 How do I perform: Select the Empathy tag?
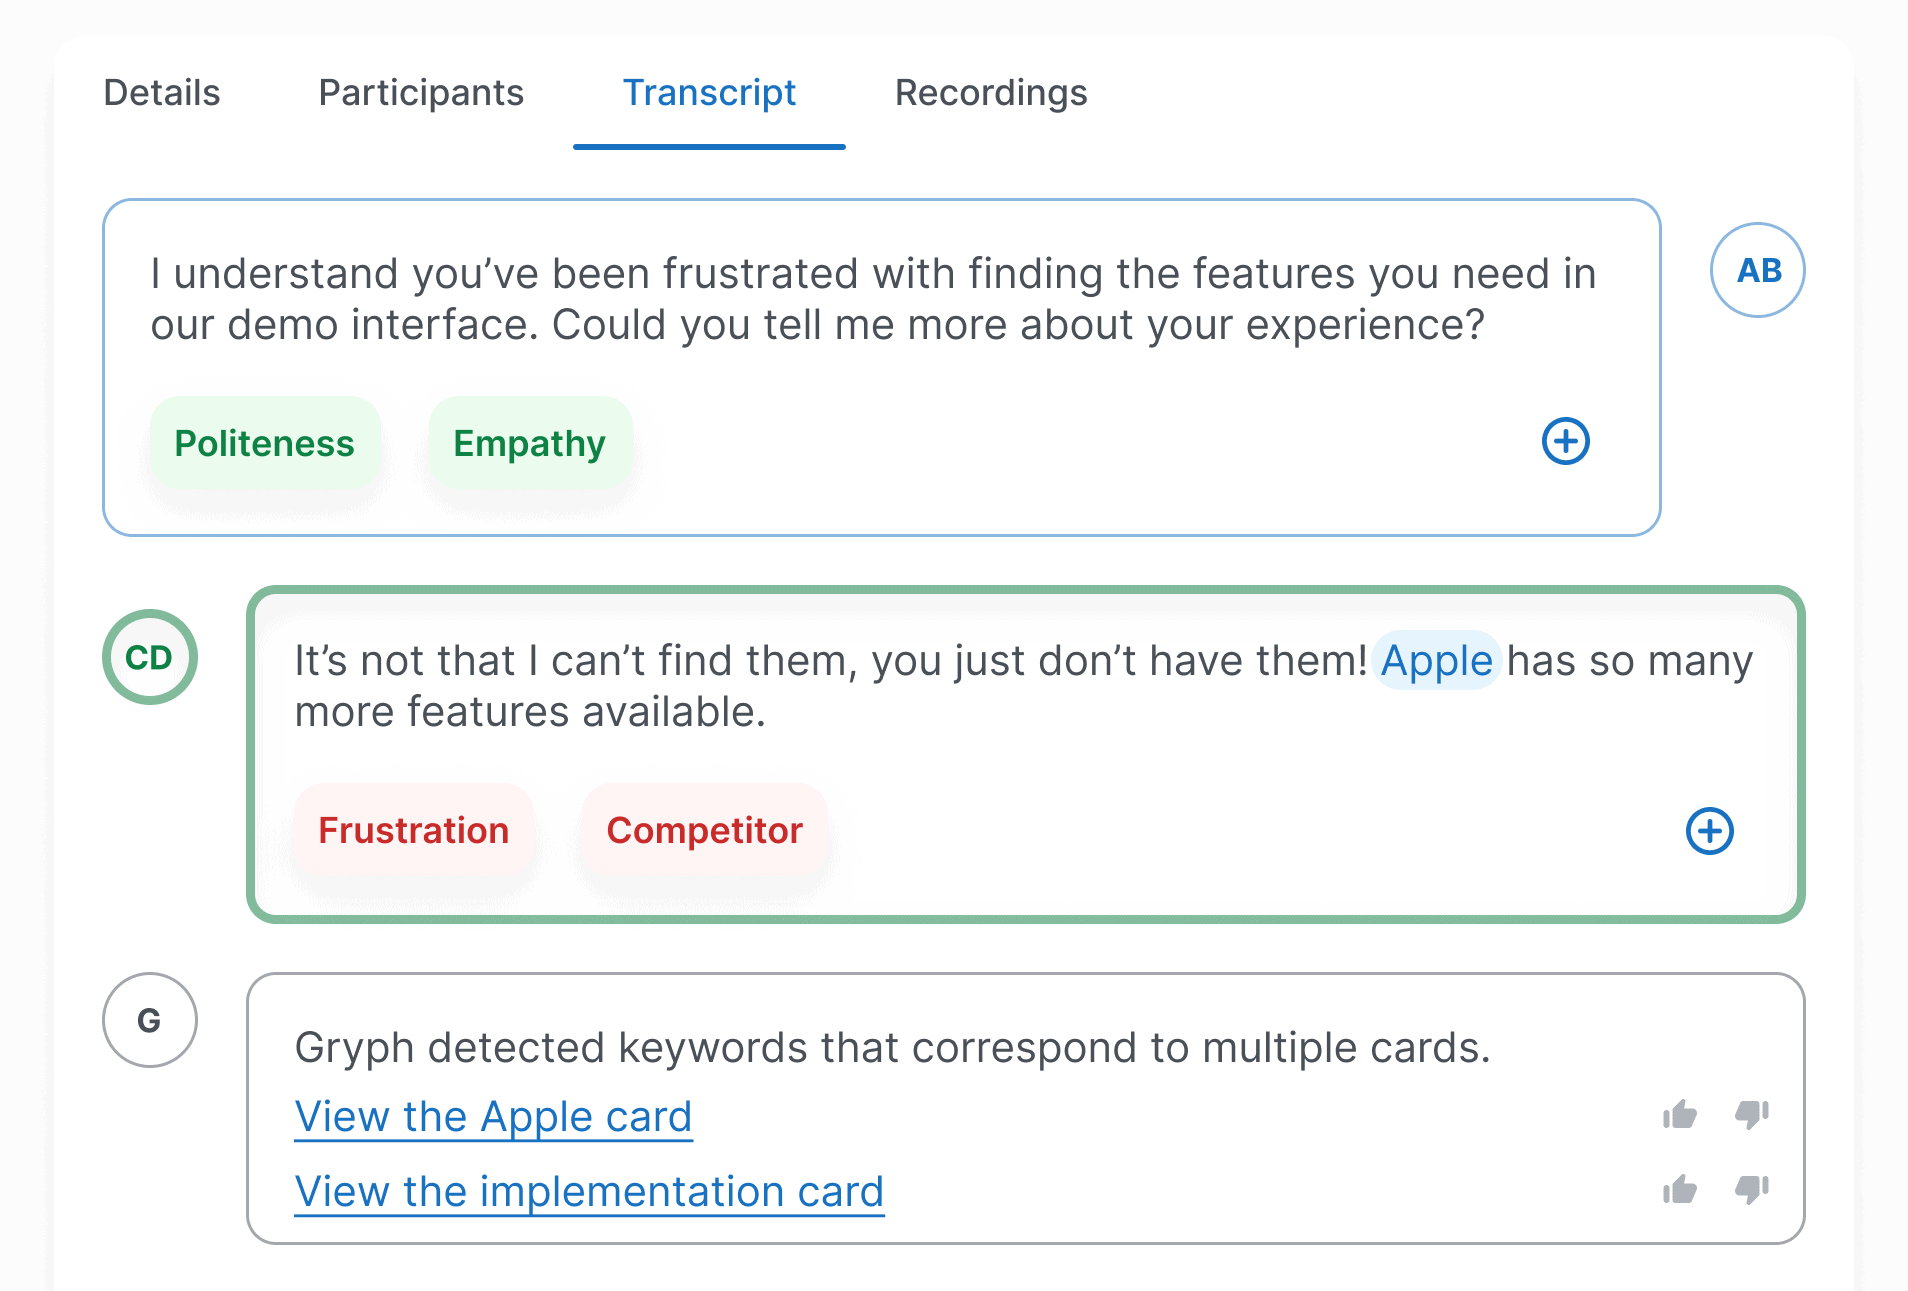530,443
